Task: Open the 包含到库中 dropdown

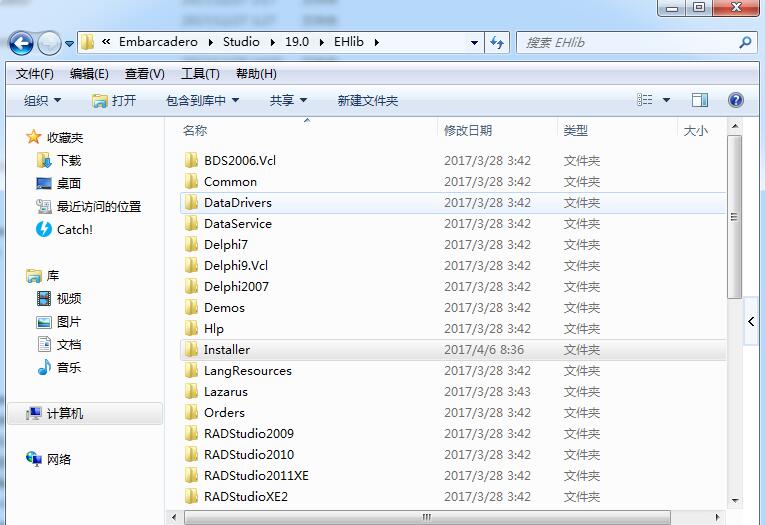Action: tap(202, 101)
